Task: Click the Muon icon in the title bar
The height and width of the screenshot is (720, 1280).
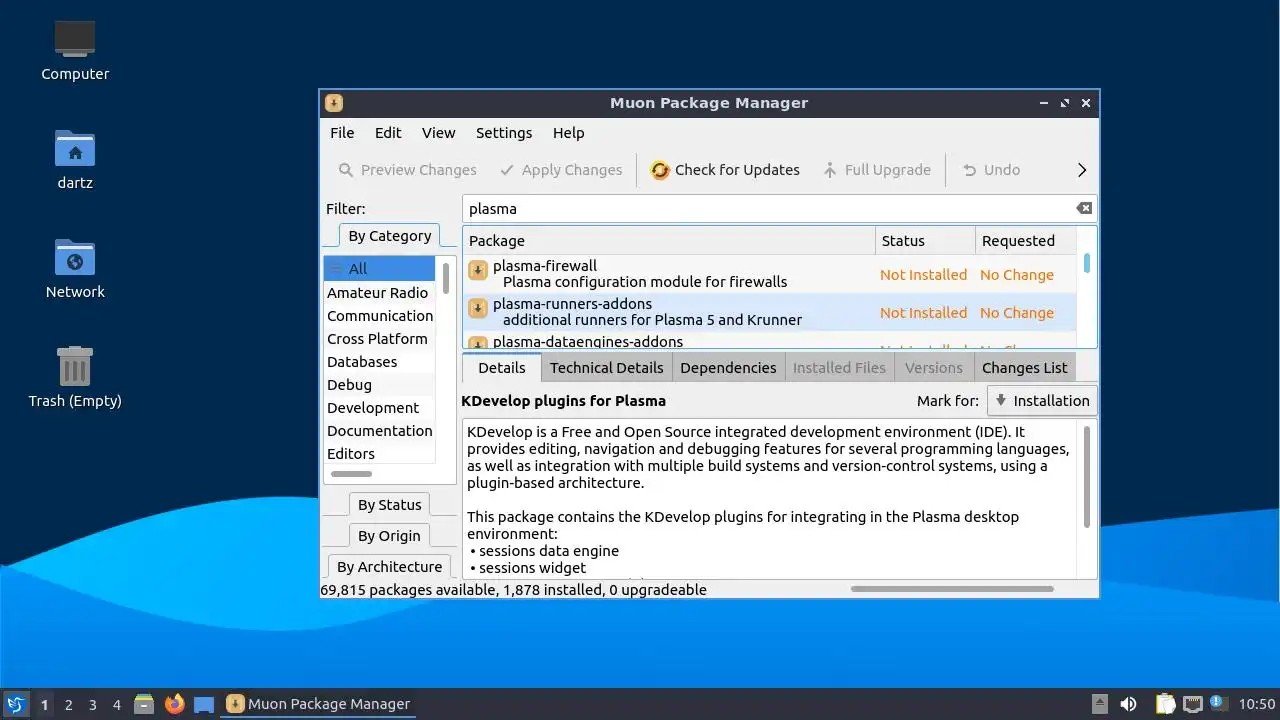Action: click(334, 103)
